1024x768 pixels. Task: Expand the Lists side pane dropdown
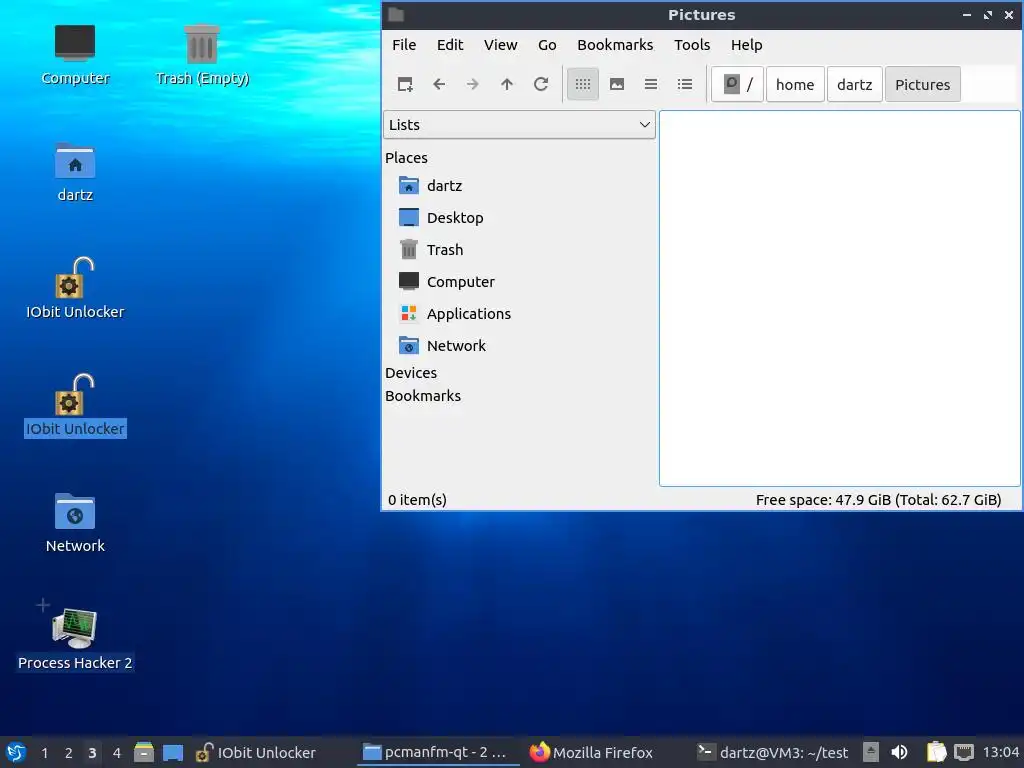tap(519, 125)
